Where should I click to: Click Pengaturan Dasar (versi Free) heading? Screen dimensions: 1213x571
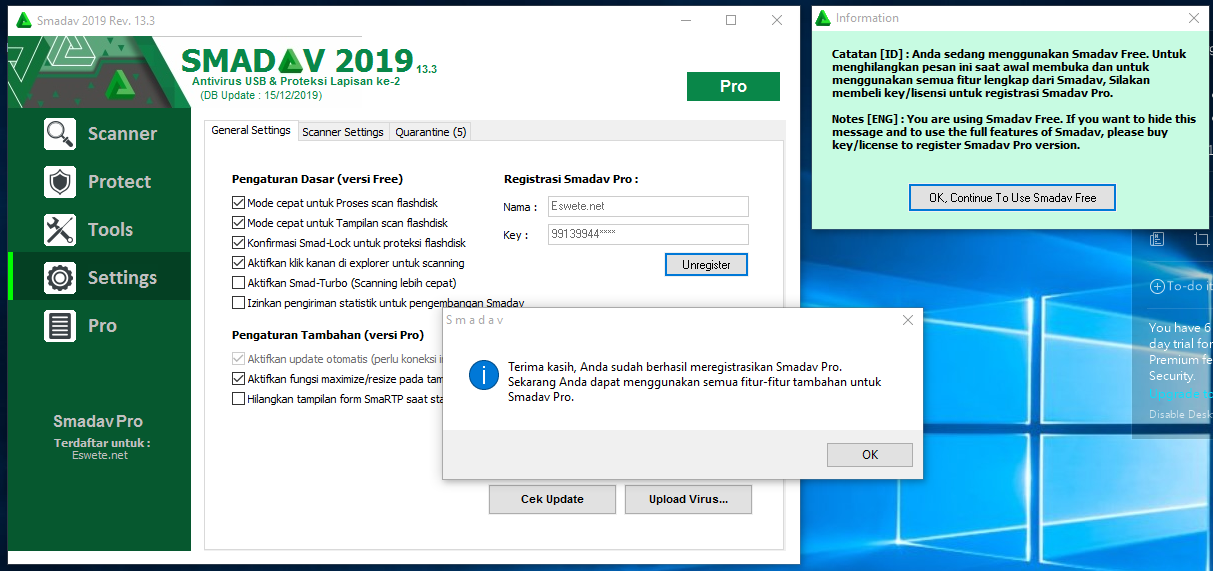(x=317, y=179)
